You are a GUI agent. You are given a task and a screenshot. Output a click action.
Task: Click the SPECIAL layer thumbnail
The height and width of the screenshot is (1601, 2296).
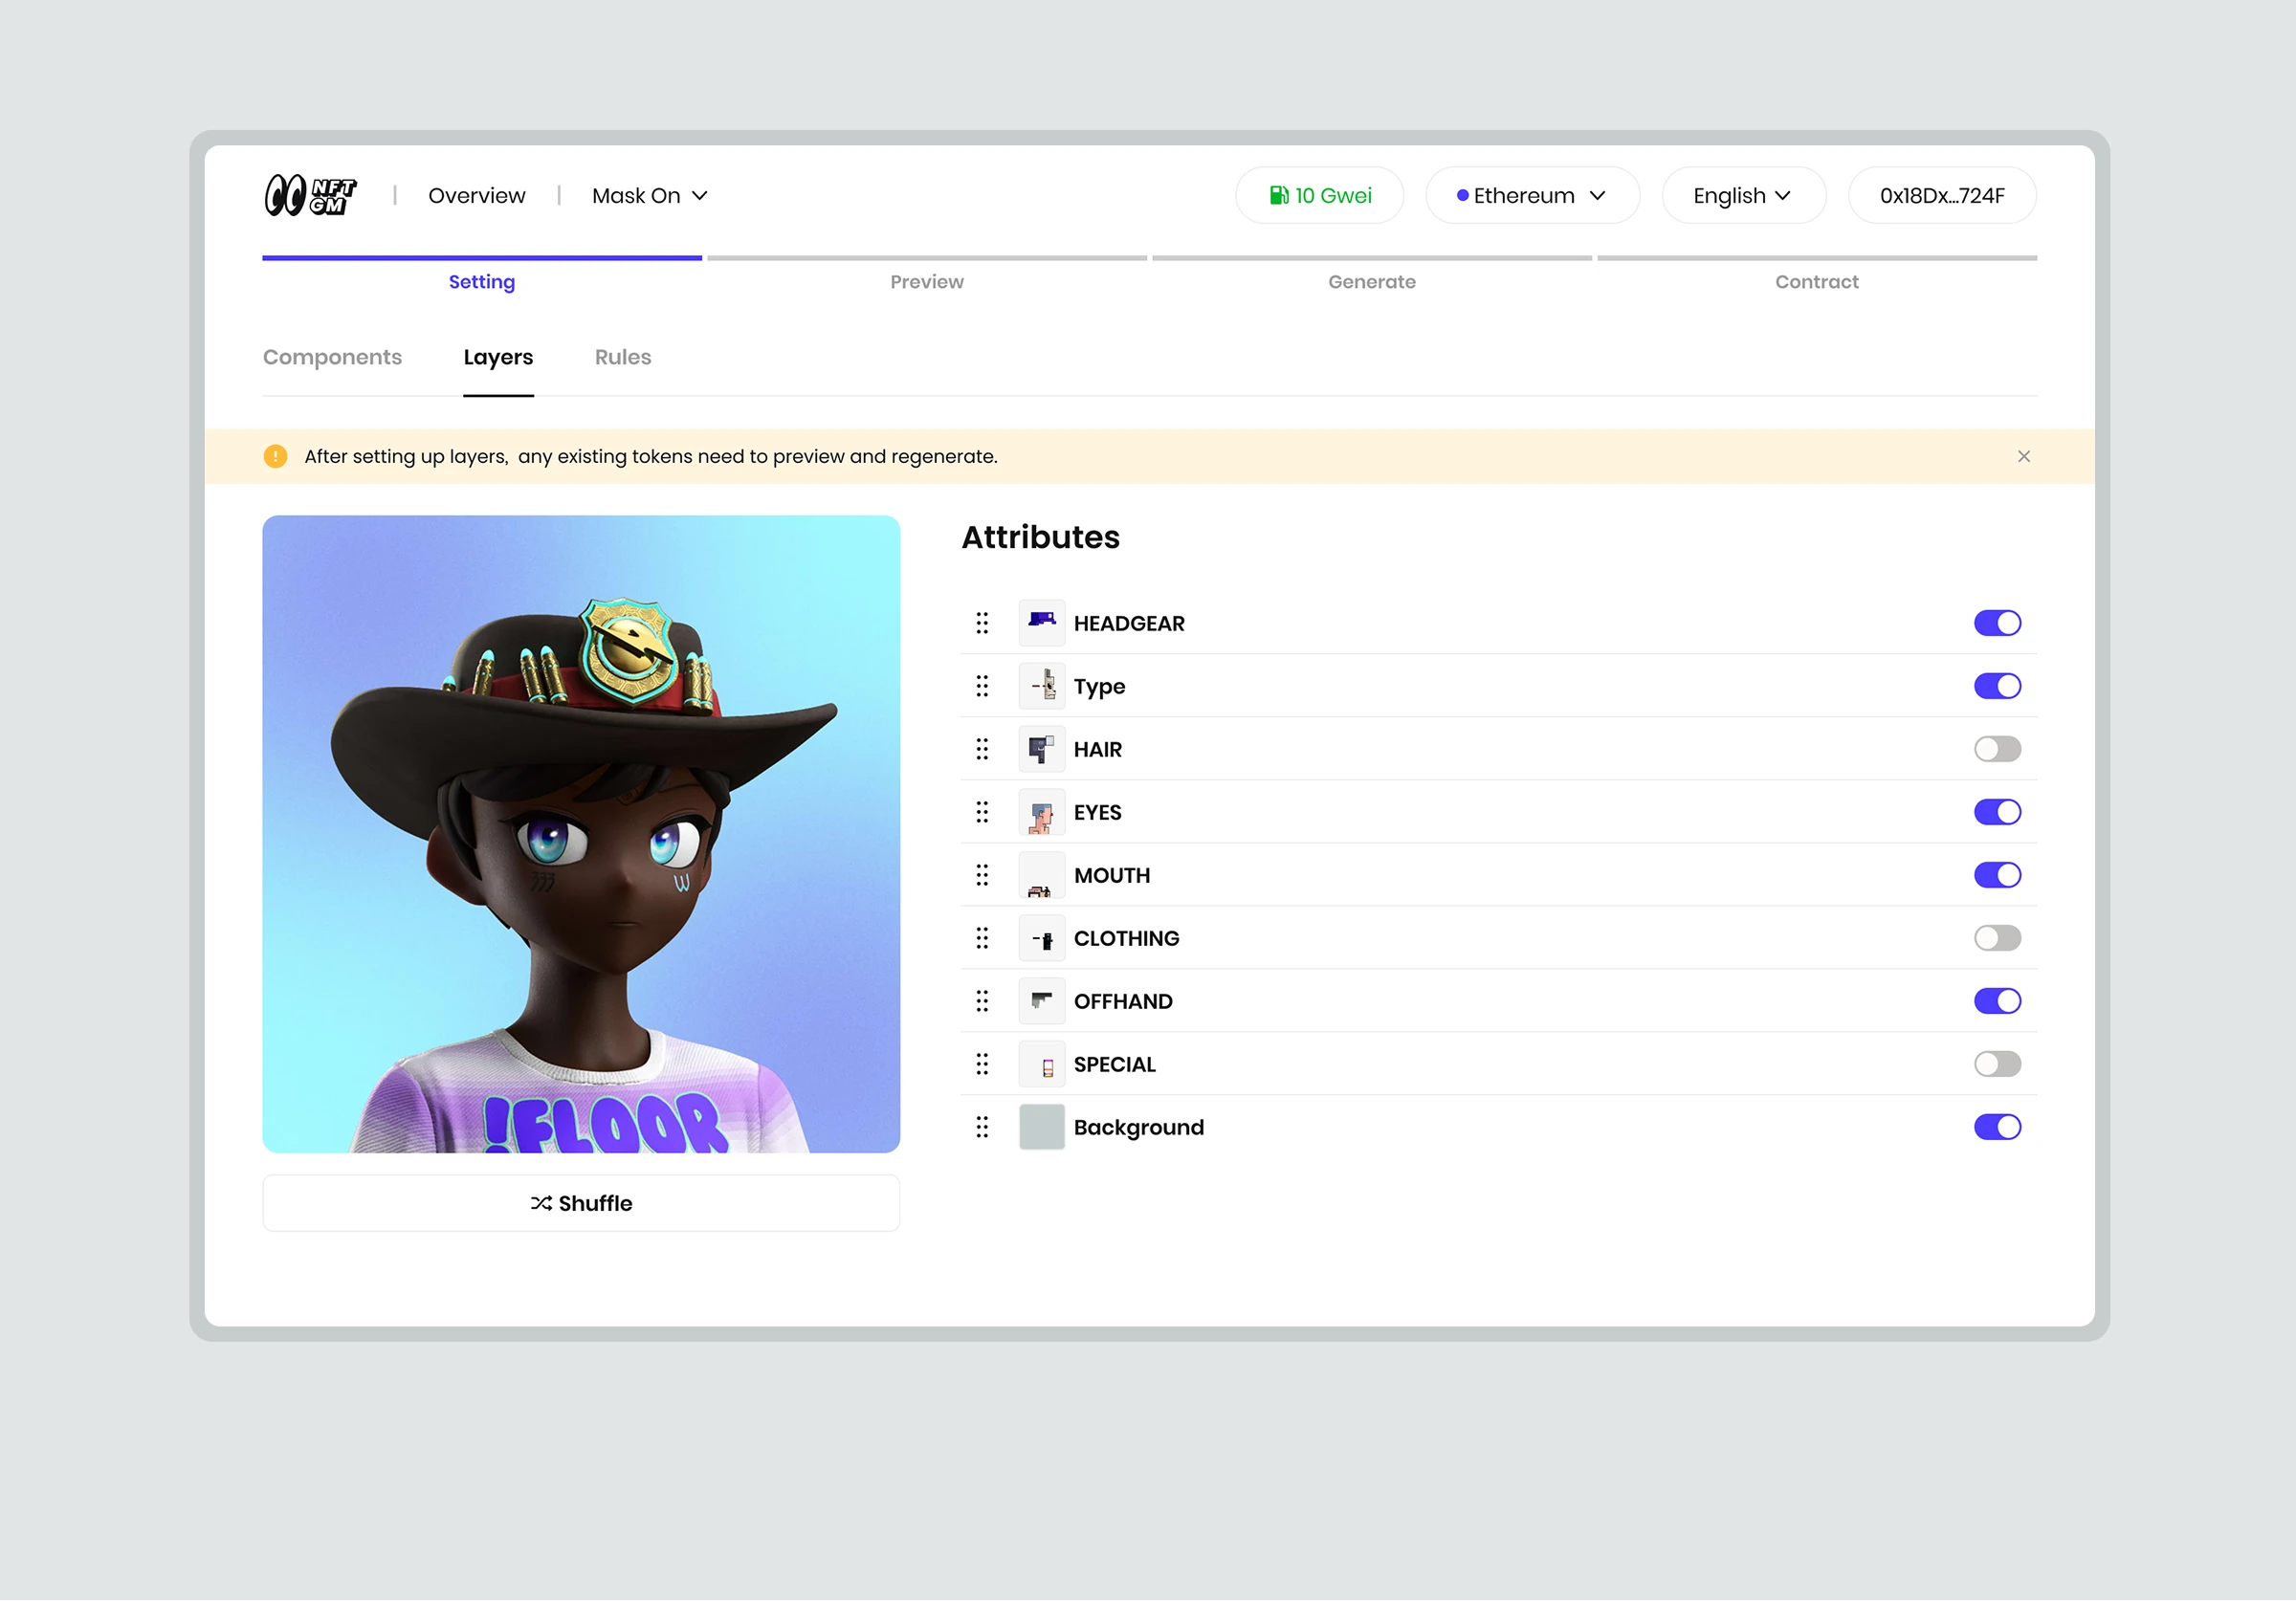[x=1042, y=1064]
